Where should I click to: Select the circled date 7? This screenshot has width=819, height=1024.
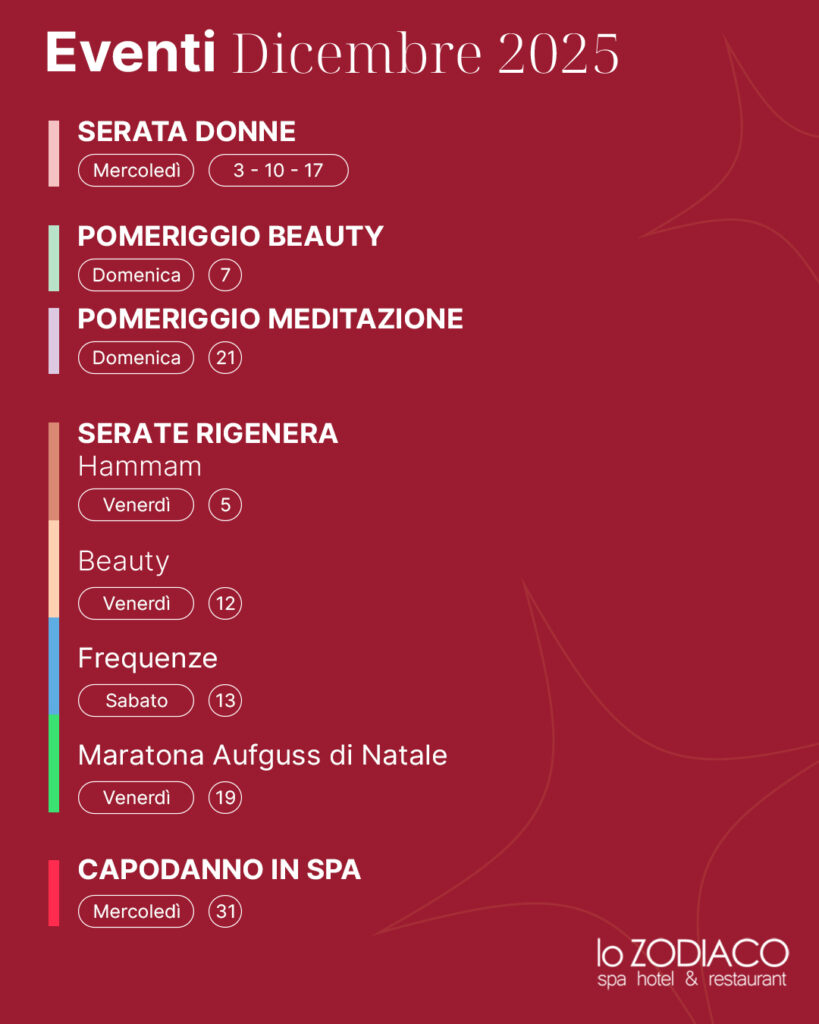pos(225,275)
